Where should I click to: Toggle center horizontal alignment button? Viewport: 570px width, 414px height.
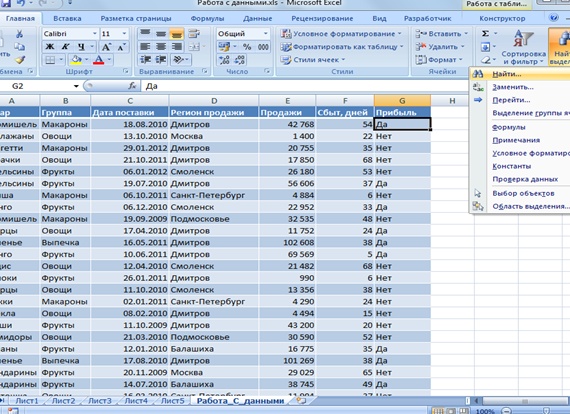tap(160, 47)
